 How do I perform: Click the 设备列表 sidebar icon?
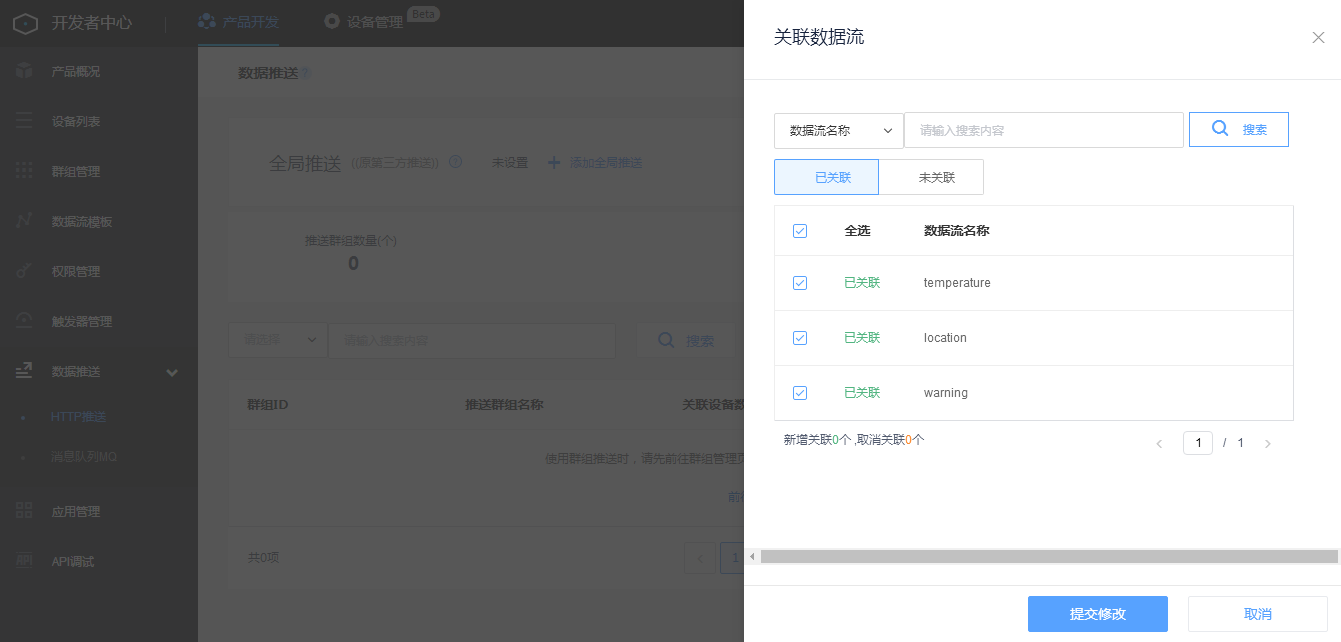[24, 121]
